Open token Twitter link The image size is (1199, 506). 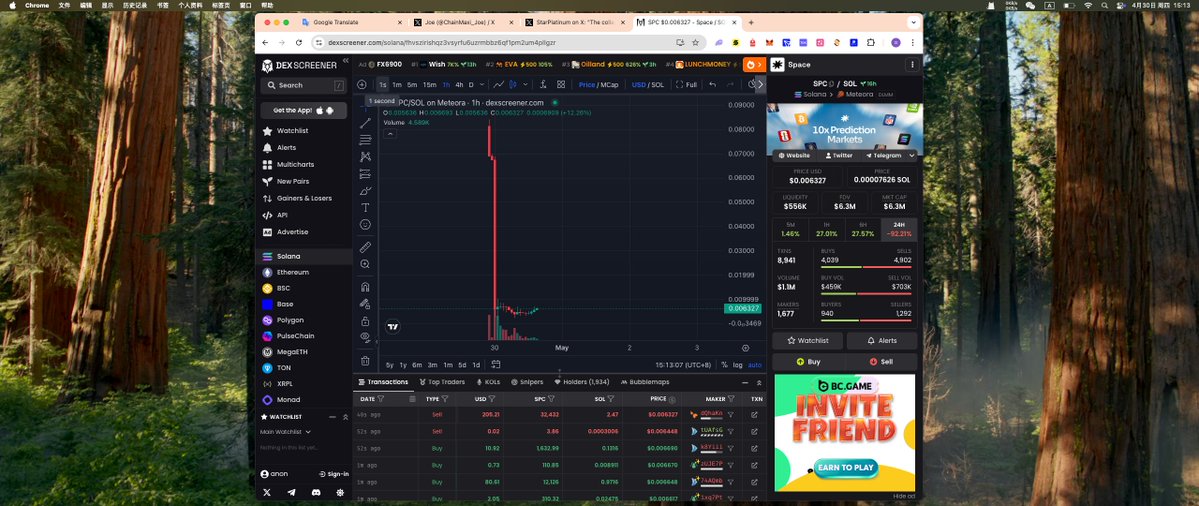pyautogui.click(x=839, y=155)
